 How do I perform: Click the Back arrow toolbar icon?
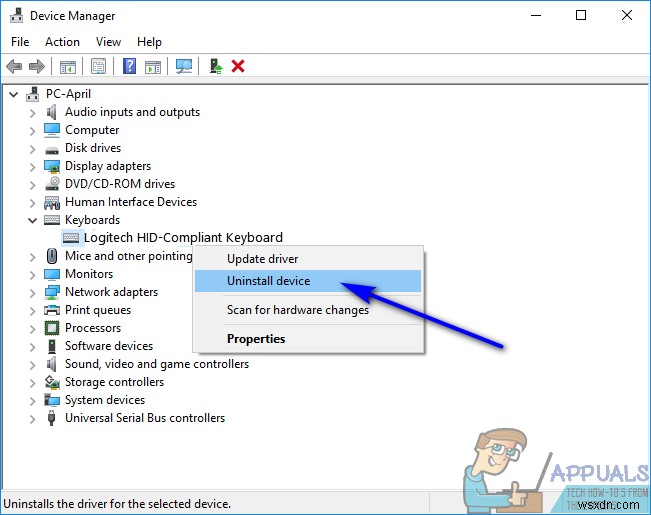[14, 66]
